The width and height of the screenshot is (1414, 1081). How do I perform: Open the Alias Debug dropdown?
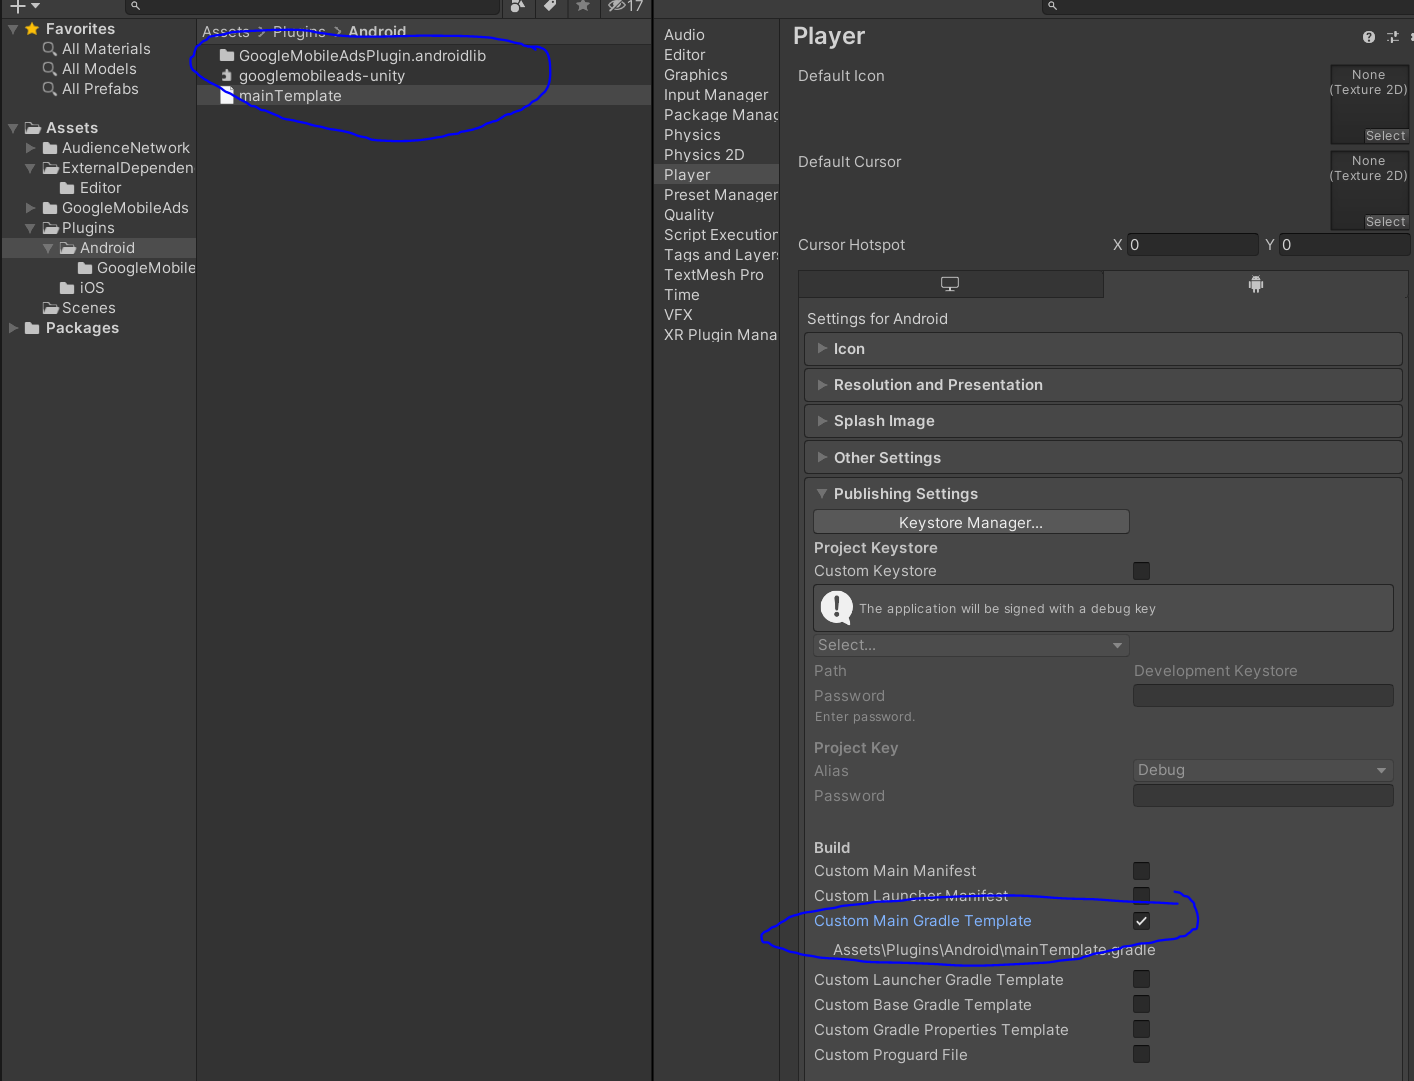[1263, 770]
